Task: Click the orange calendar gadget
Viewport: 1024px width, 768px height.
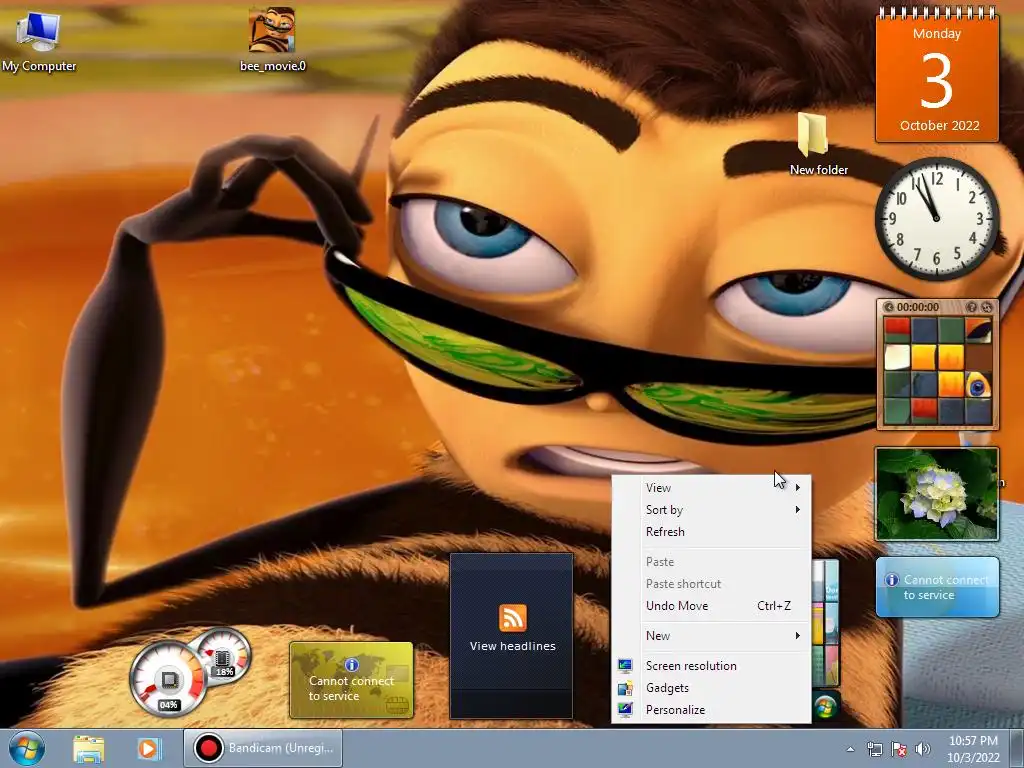Action: 937,75
